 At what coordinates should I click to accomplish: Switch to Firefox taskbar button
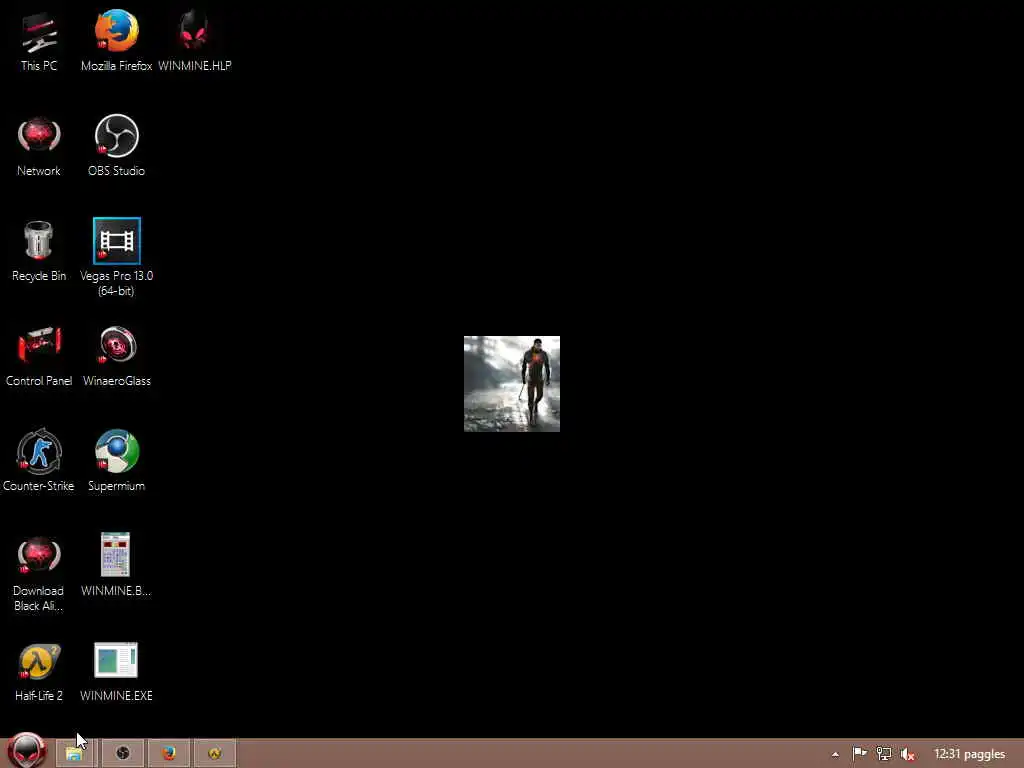[169, 754]
